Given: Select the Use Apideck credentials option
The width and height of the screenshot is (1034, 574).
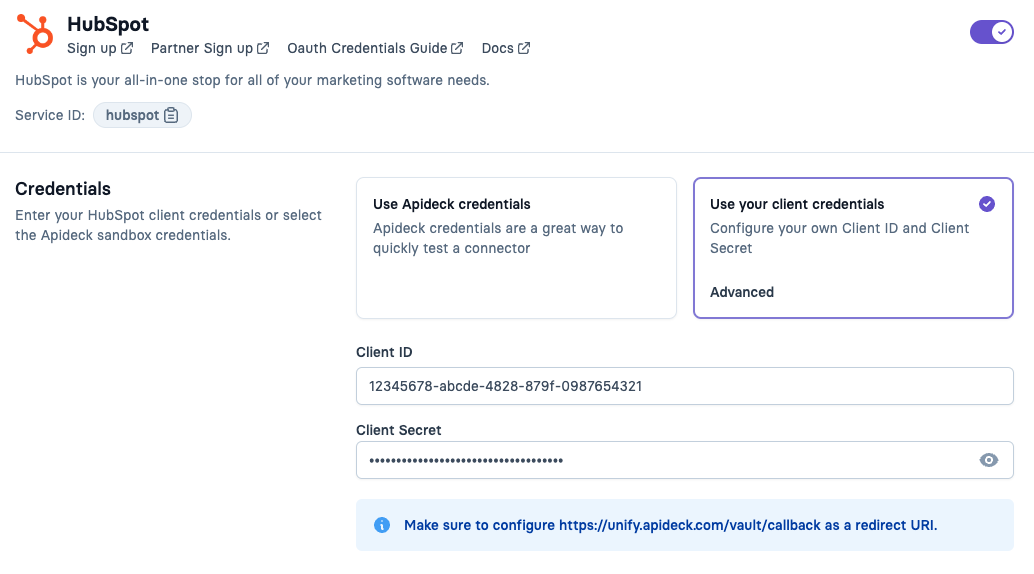Looking at the screenshot, I should tap(516, 248).
